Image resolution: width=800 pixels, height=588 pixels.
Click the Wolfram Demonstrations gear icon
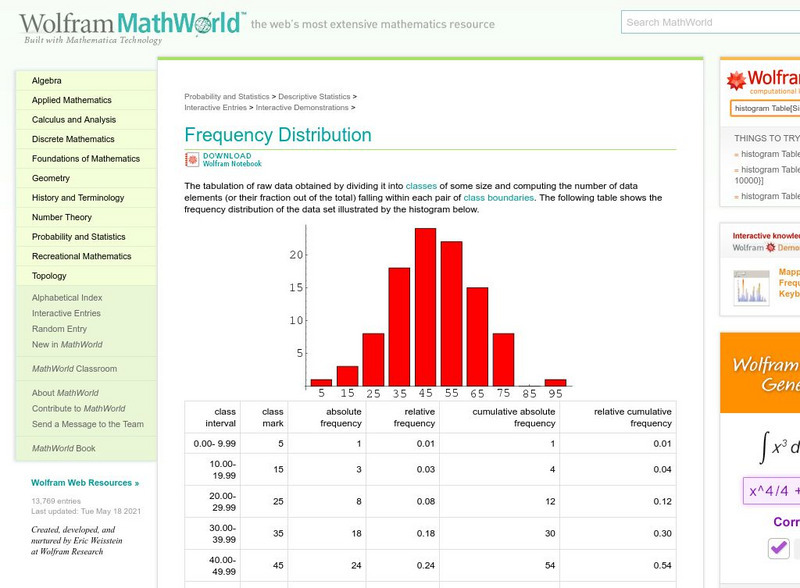[x=770, y=248]
